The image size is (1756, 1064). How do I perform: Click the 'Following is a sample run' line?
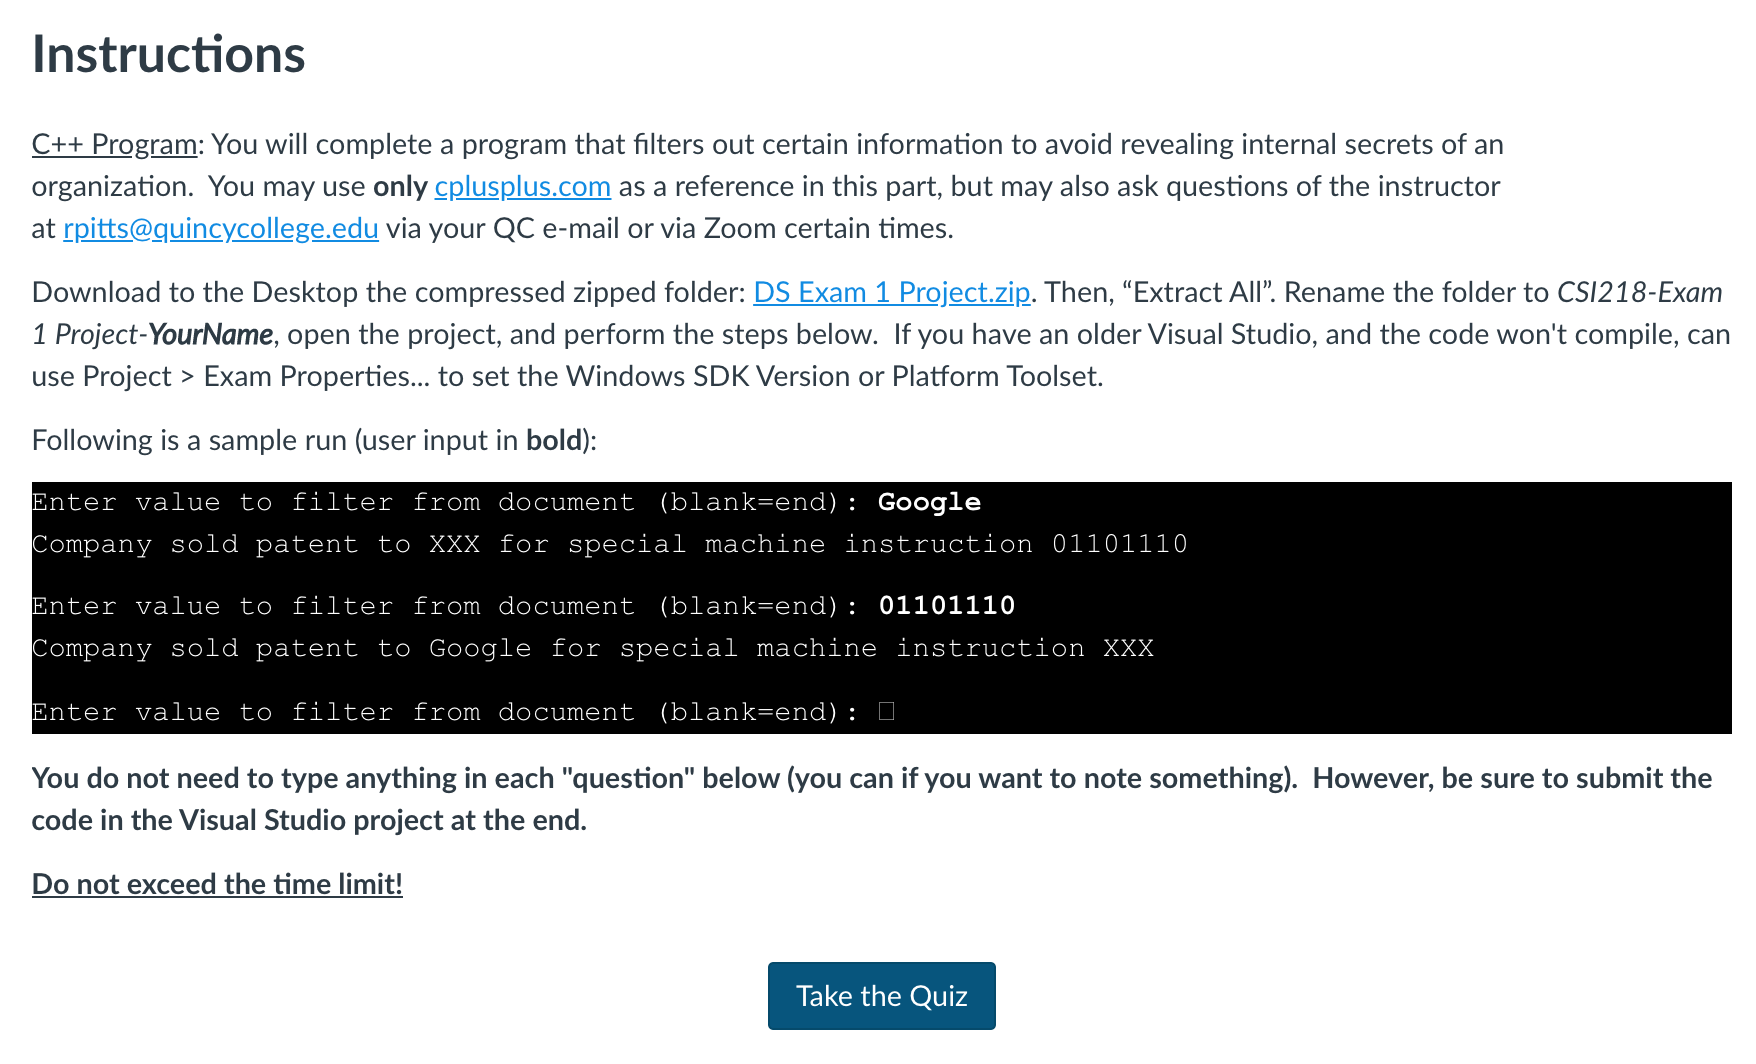tap(314, 441)
